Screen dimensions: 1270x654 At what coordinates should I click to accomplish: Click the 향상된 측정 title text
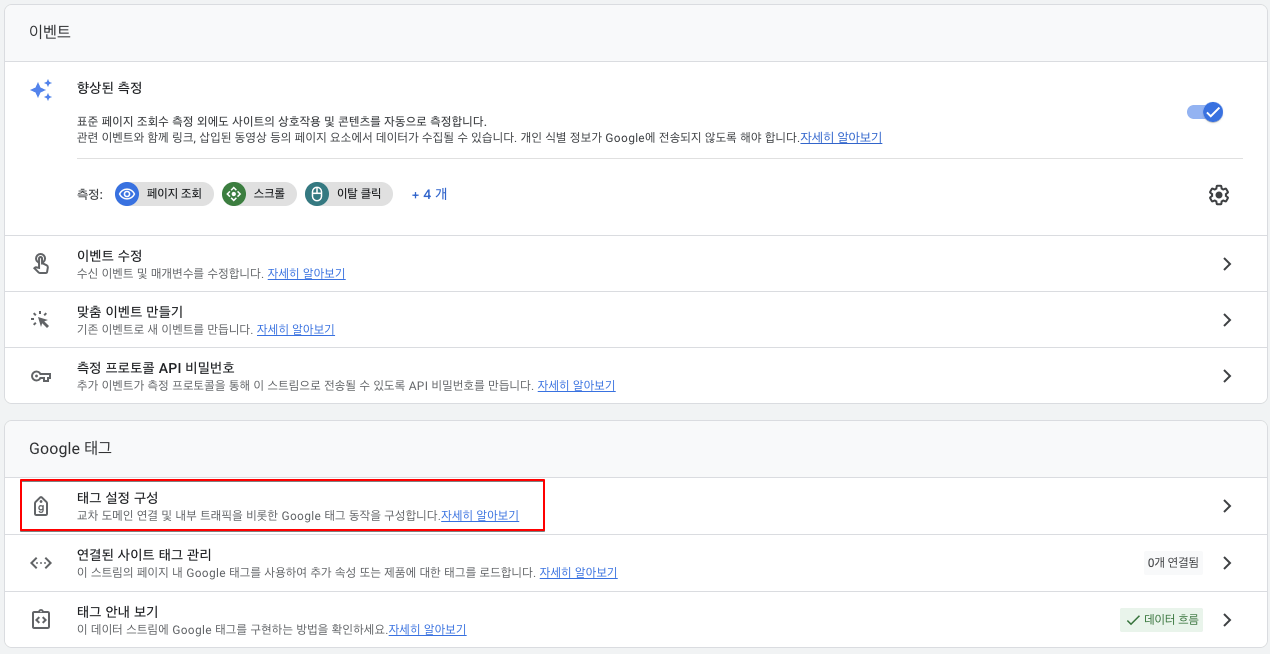(109, 88)
